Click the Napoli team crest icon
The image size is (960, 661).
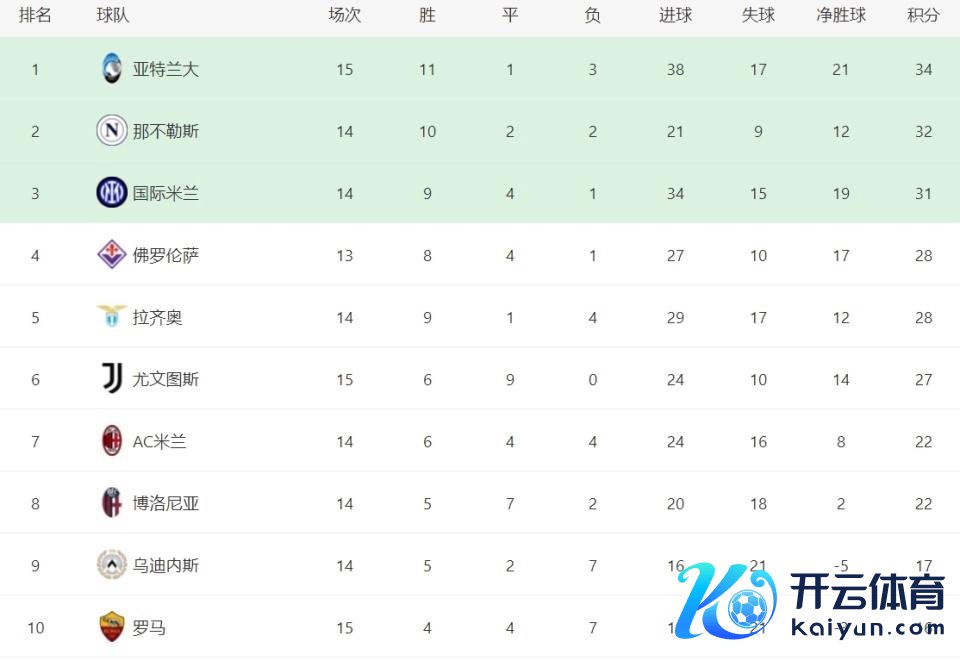[111, 131]
